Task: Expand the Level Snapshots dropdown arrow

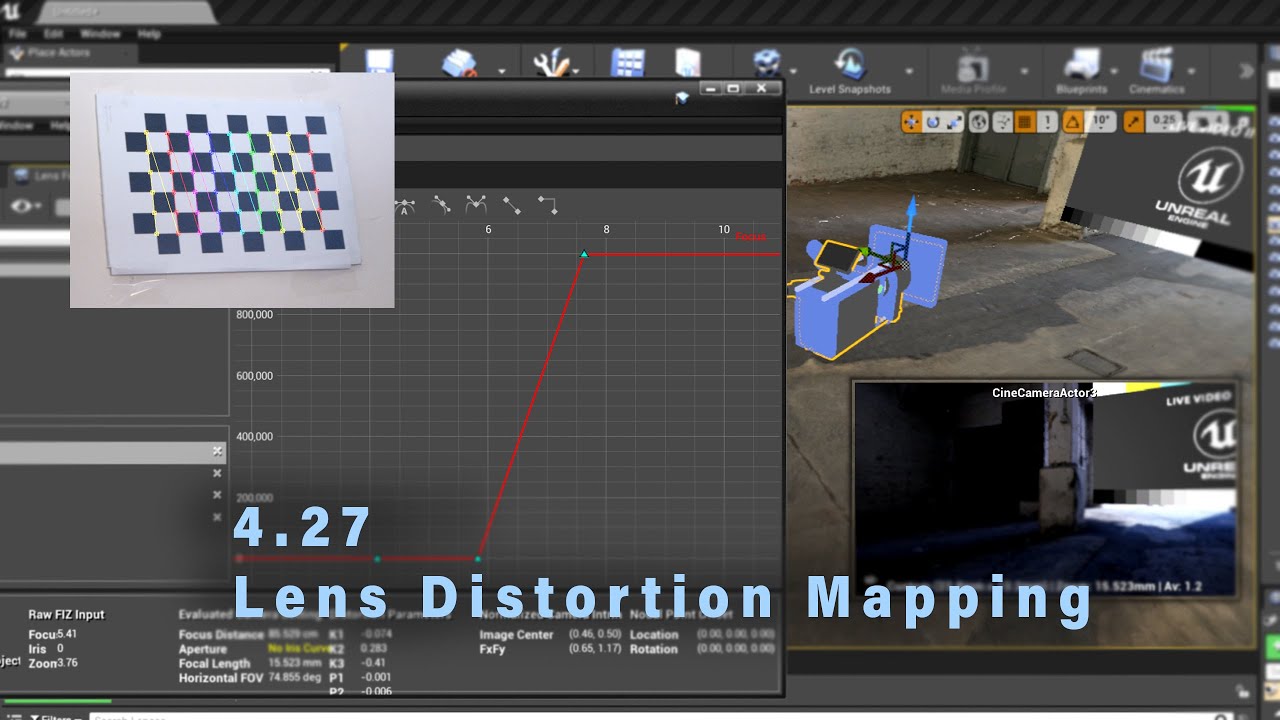Action: pos(909,72)
